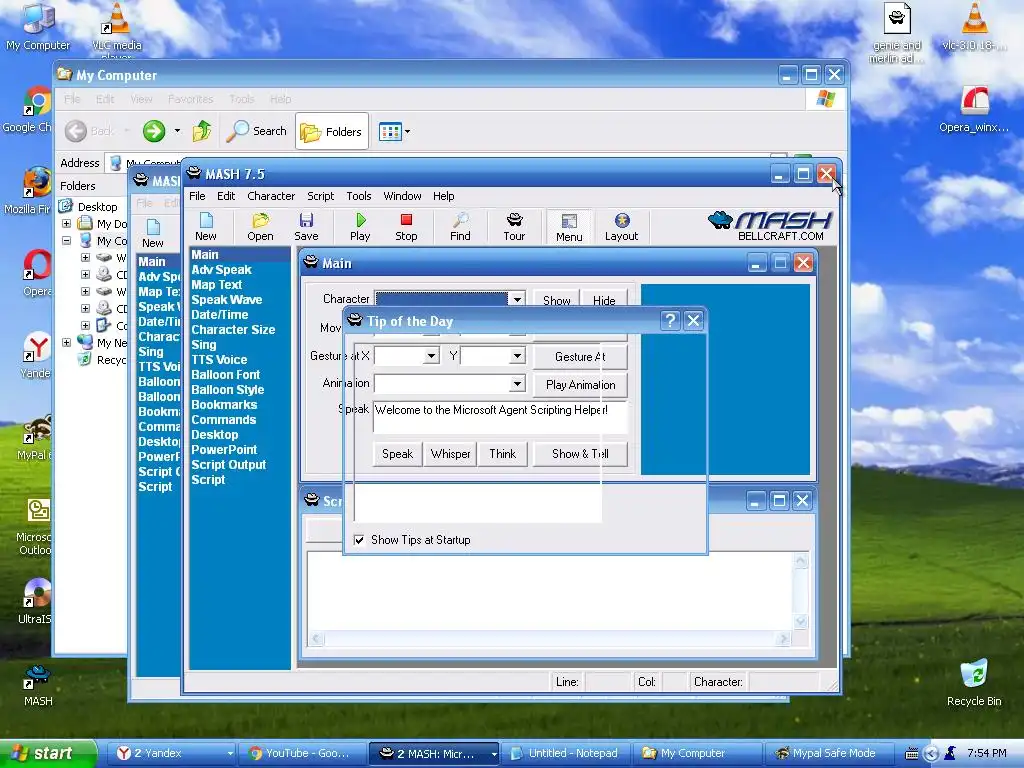Launch the Tour from the MASH toolbar

[x=514, y=227]
